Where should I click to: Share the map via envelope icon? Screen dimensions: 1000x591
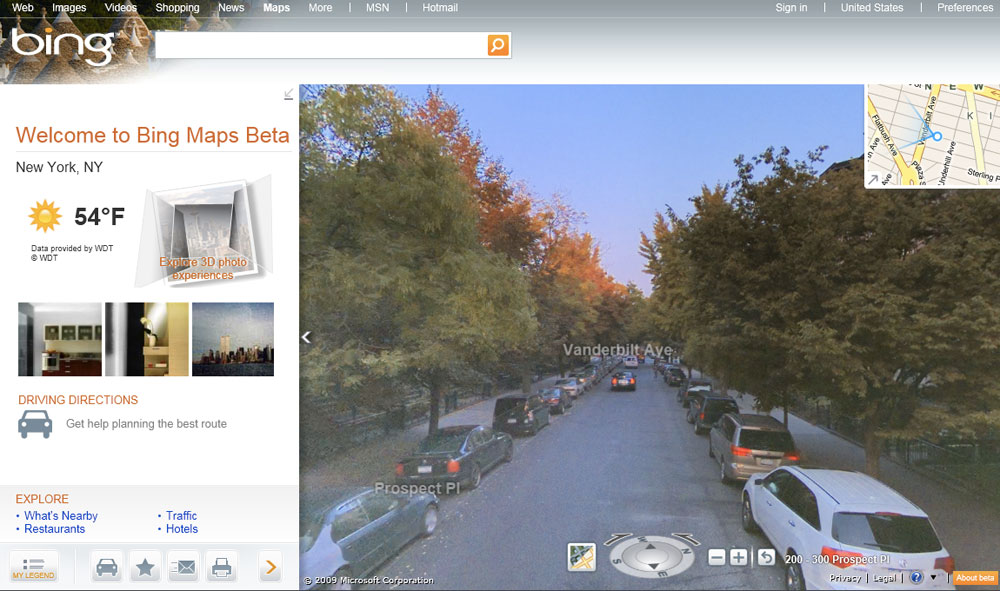[183, 567]
